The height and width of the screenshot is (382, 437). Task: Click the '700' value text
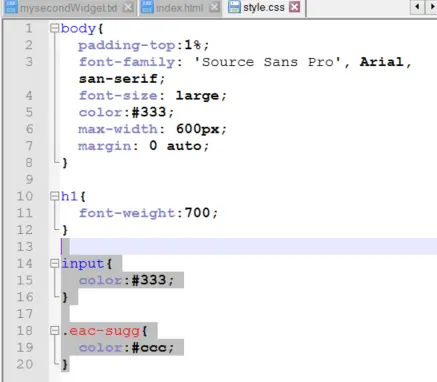[x=197, y=213]
